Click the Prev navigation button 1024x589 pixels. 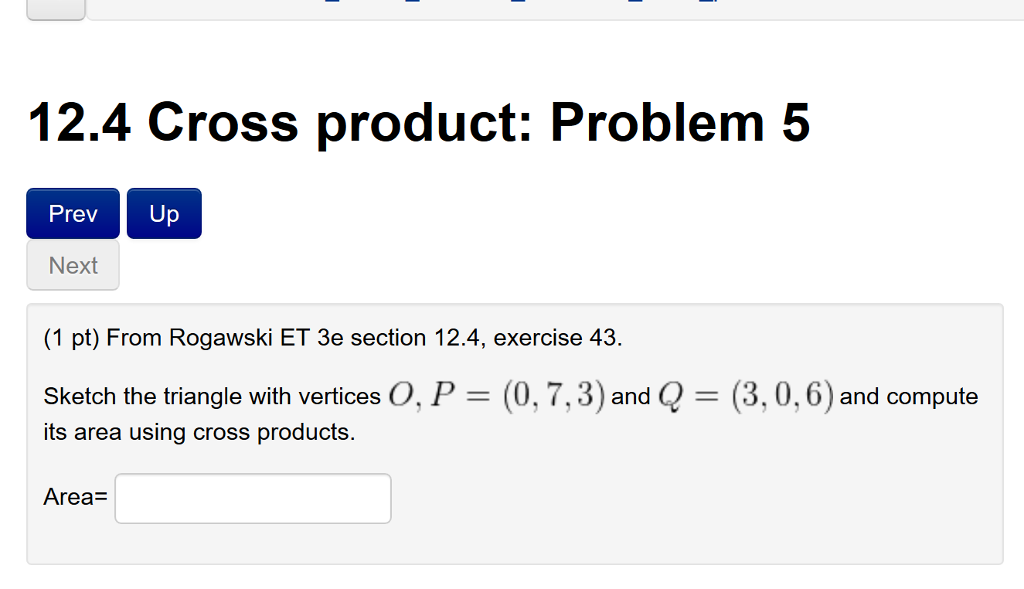(x=72, y=212)
